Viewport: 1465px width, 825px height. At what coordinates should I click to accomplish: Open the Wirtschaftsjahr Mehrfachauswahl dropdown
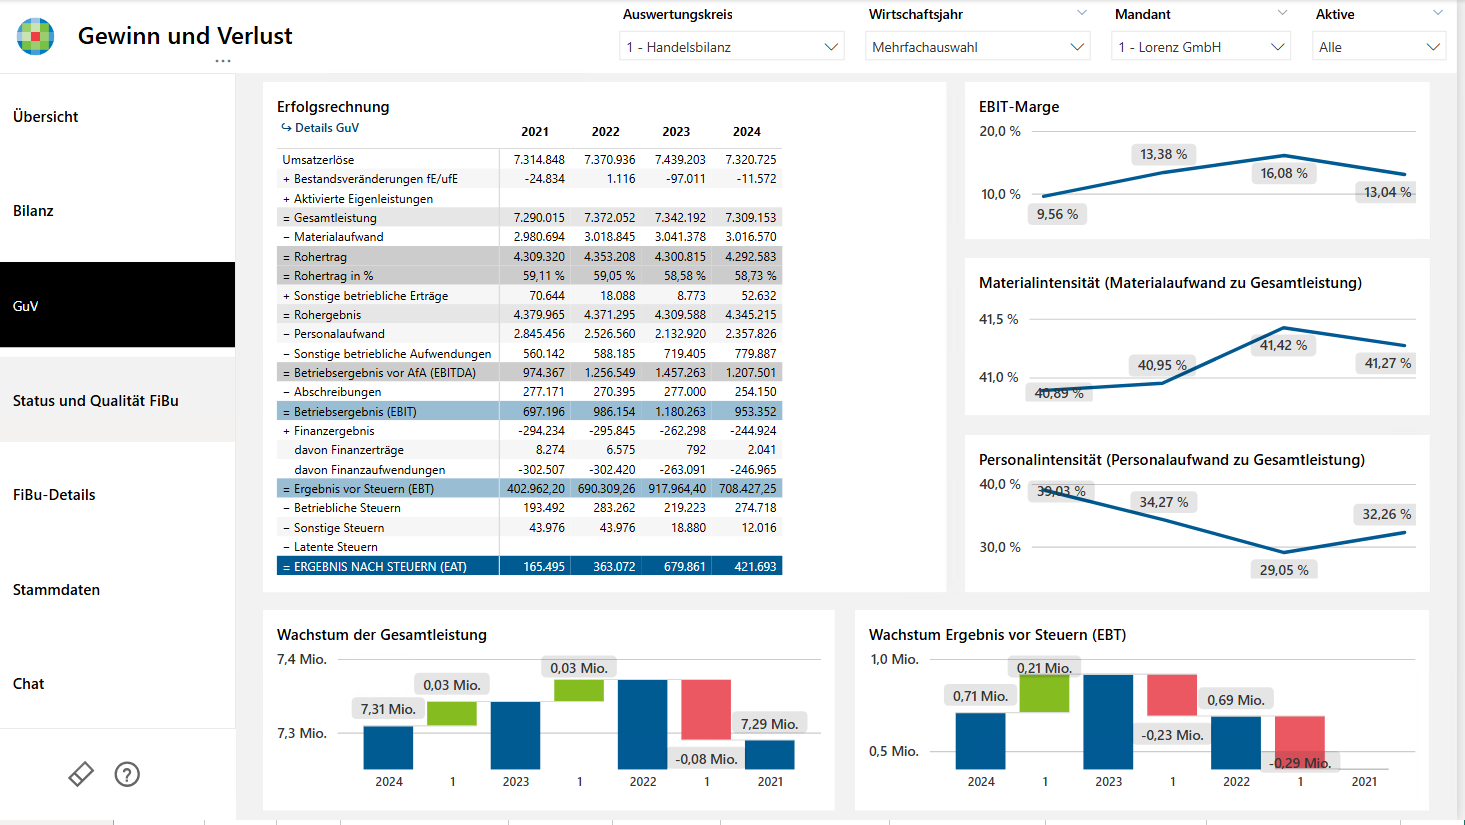[978, 47]
